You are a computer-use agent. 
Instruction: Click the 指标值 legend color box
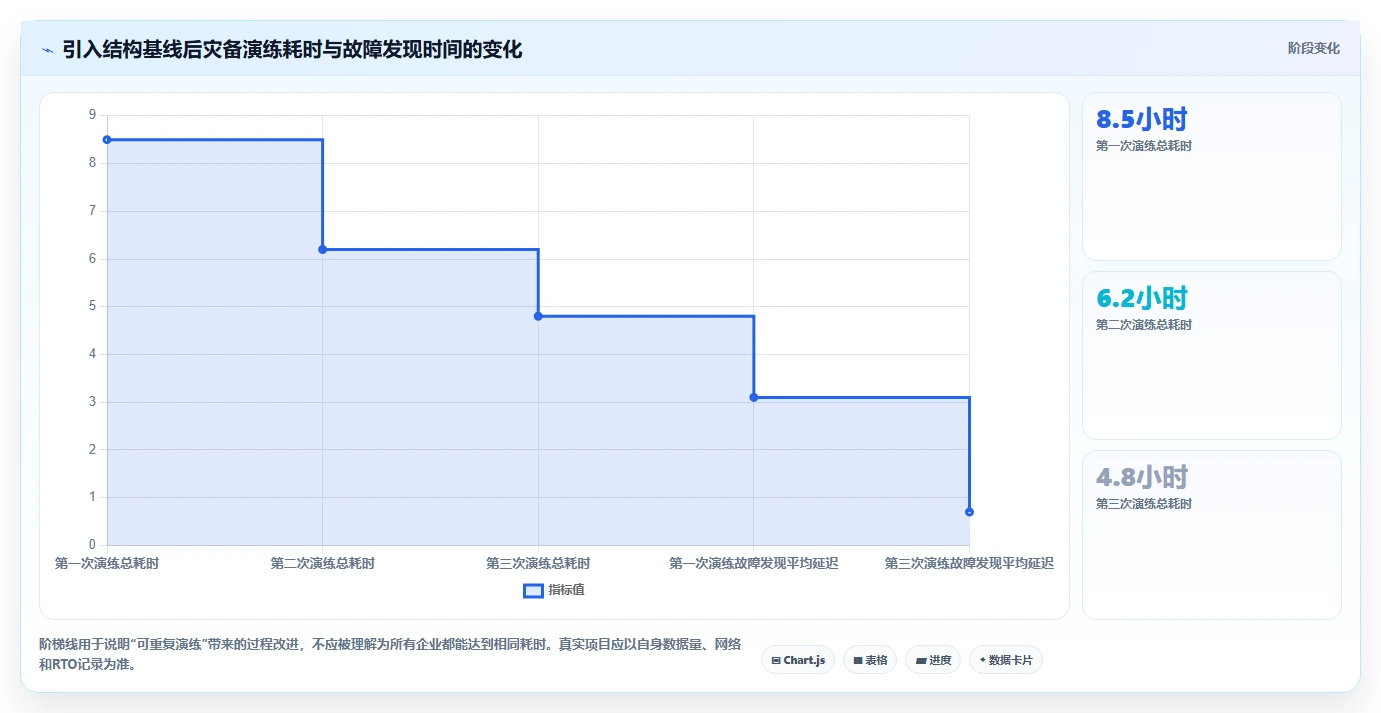point(533,590)
